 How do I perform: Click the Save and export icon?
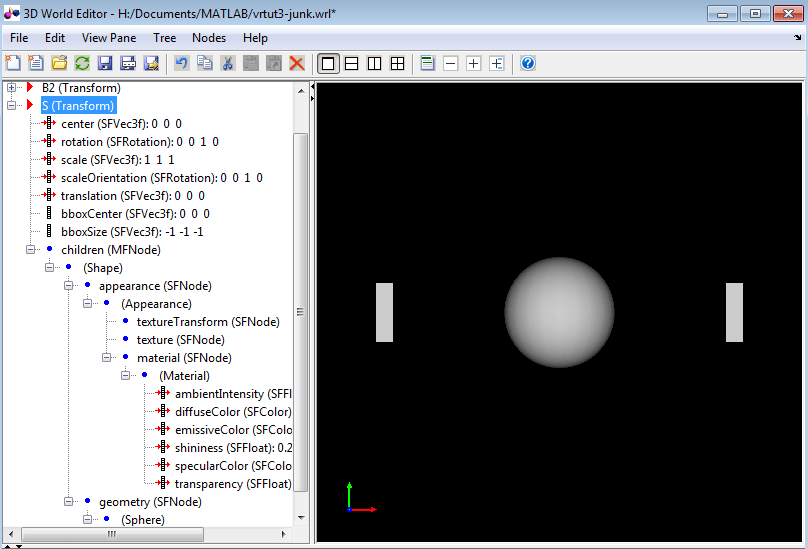coord(152,63)
